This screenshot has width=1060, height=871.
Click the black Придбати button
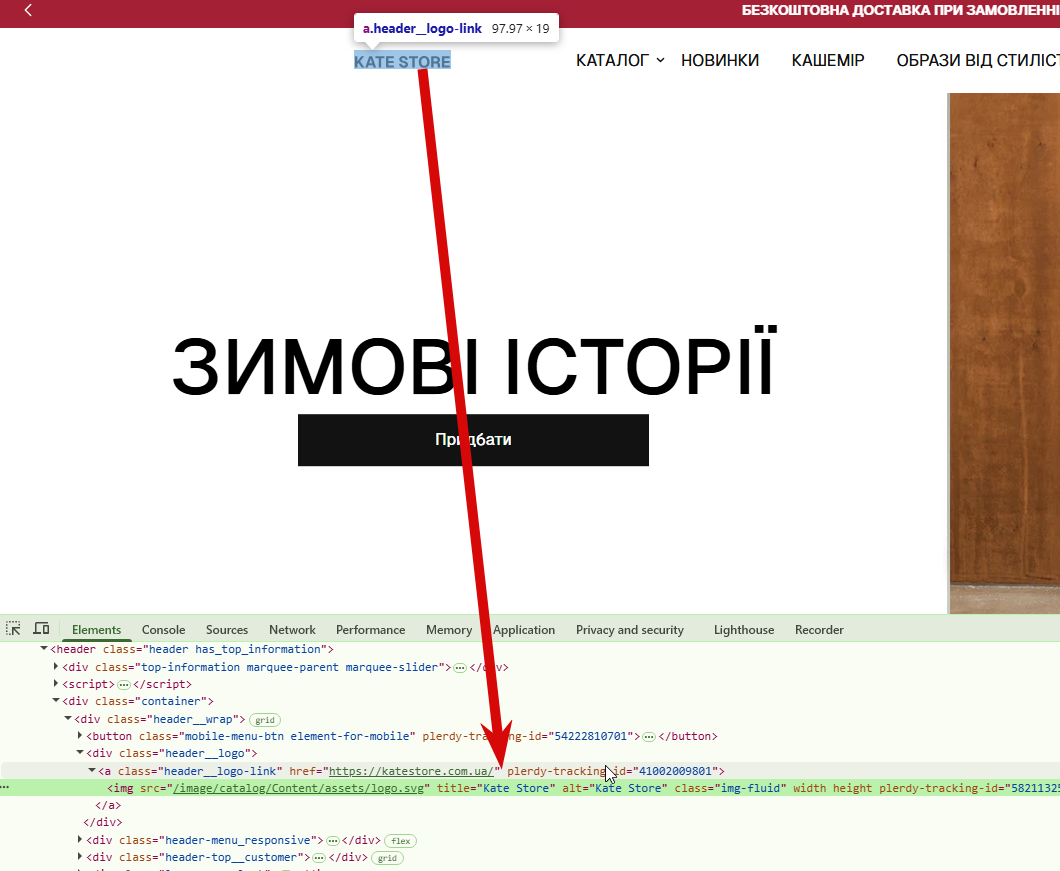[473, 440]
